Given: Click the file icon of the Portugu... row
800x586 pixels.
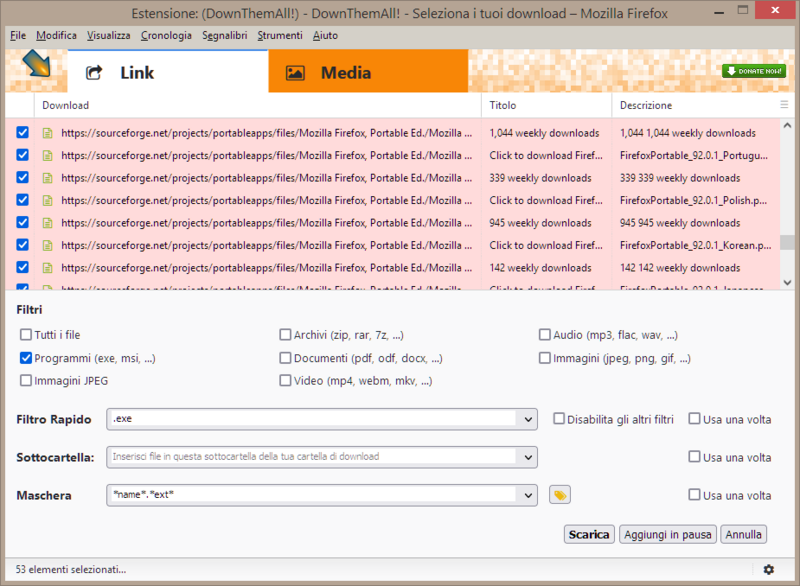Looking at the screenshot, I should point(47,156).
